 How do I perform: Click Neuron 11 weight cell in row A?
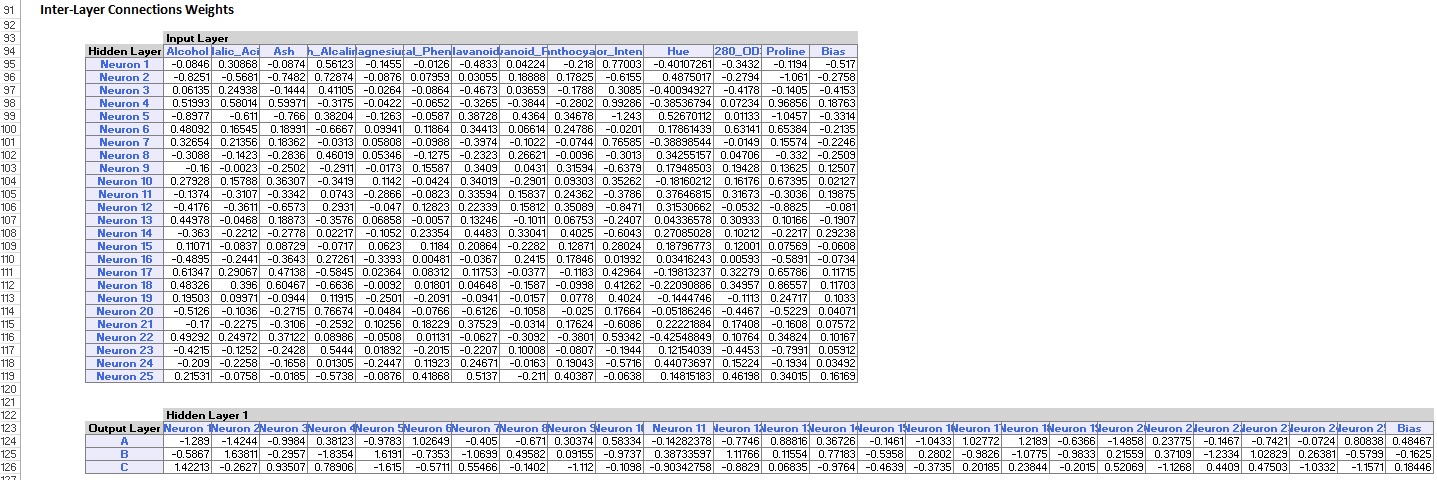pos(679,441)
